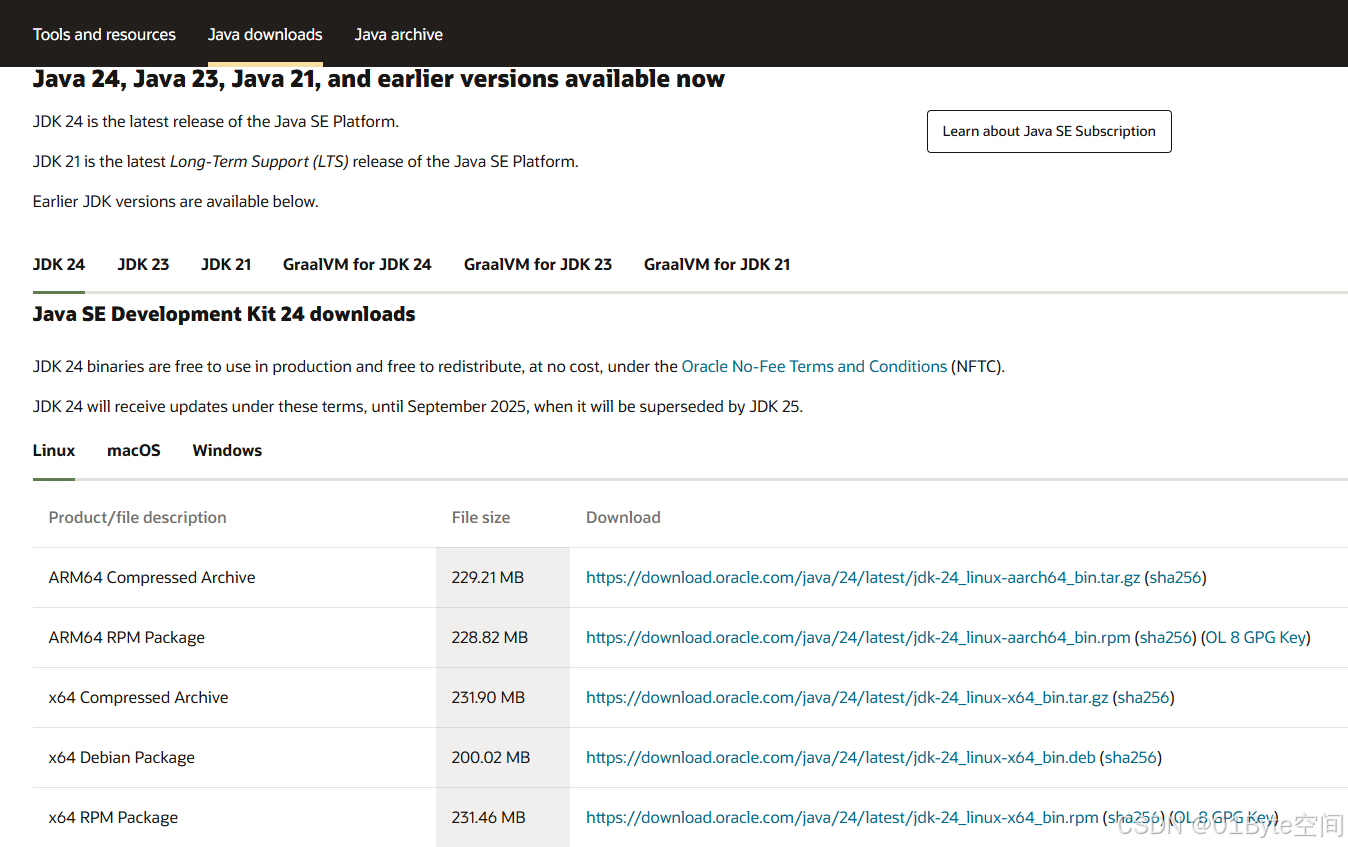
Task: Open OL 8 GPG Key for ARM64 RPM
Action: tap(1255, 637)
